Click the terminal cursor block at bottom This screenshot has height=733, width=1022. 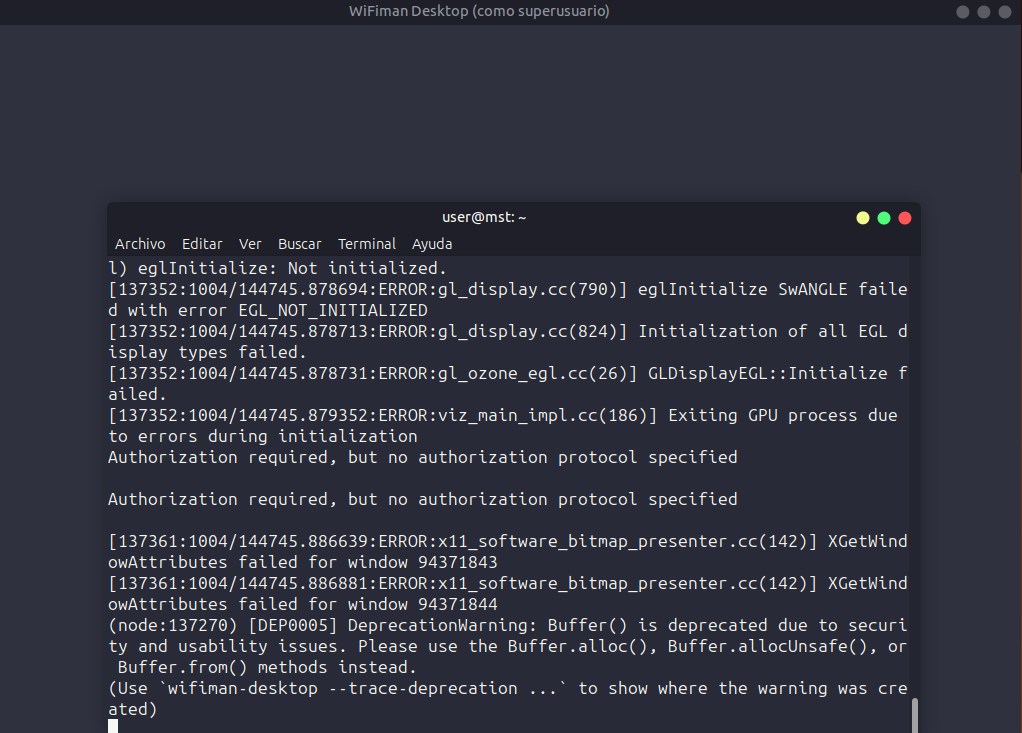click(113, 726)
